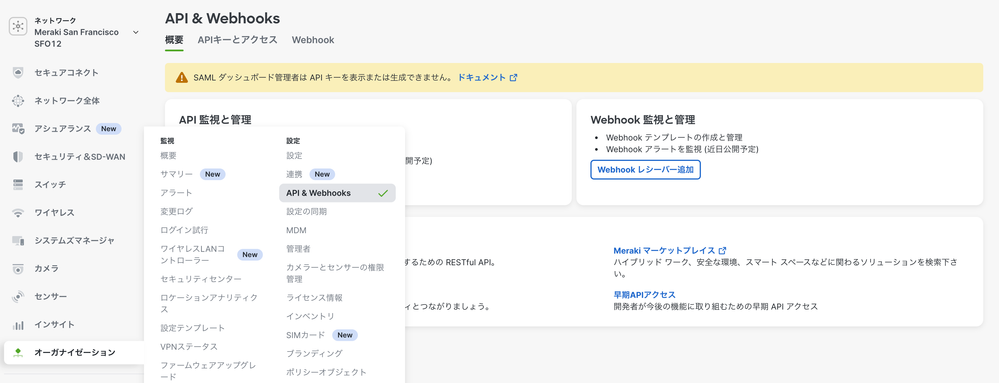The image size is (999, 383).
Task: Select SIMカード in the flyout menu
Action: coord(306,335)
